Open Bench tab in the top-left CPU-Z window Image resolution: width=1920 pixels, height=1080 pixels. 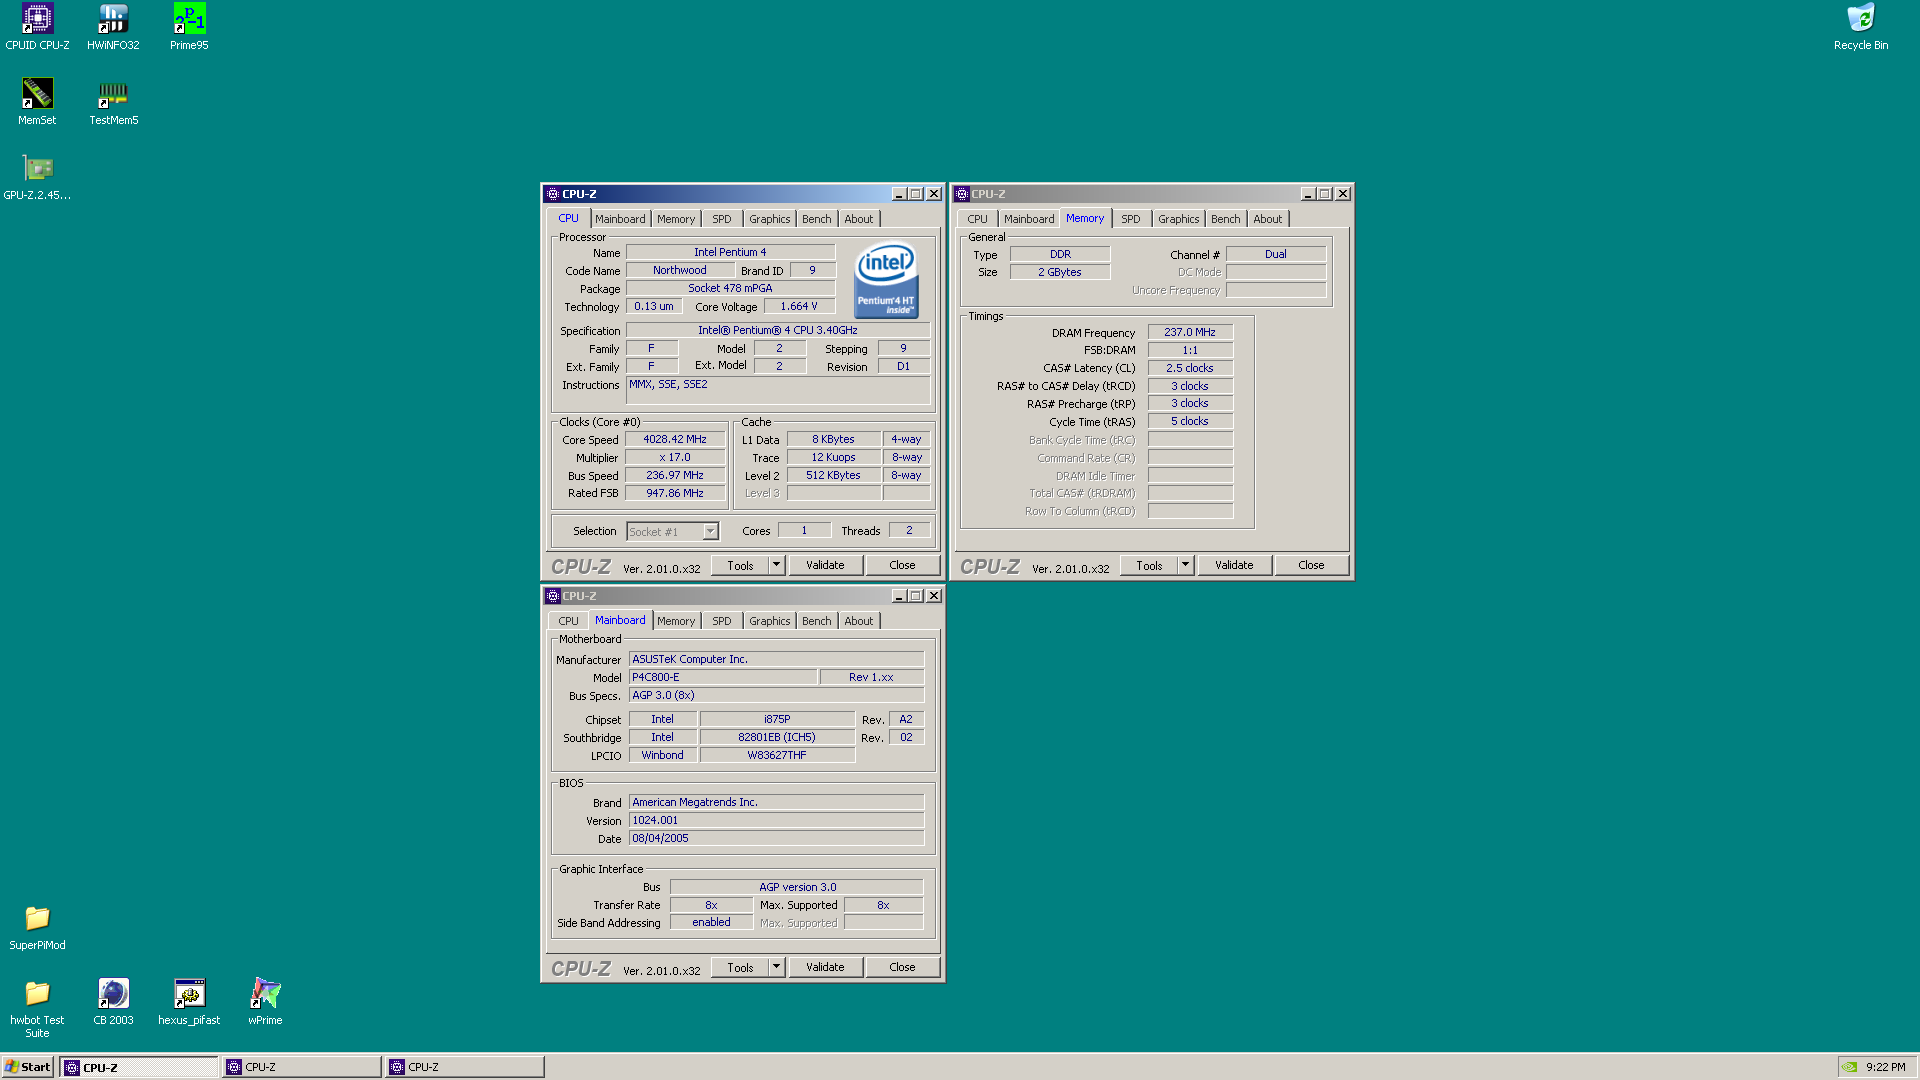pyautogui.click(x=817, y=219)
